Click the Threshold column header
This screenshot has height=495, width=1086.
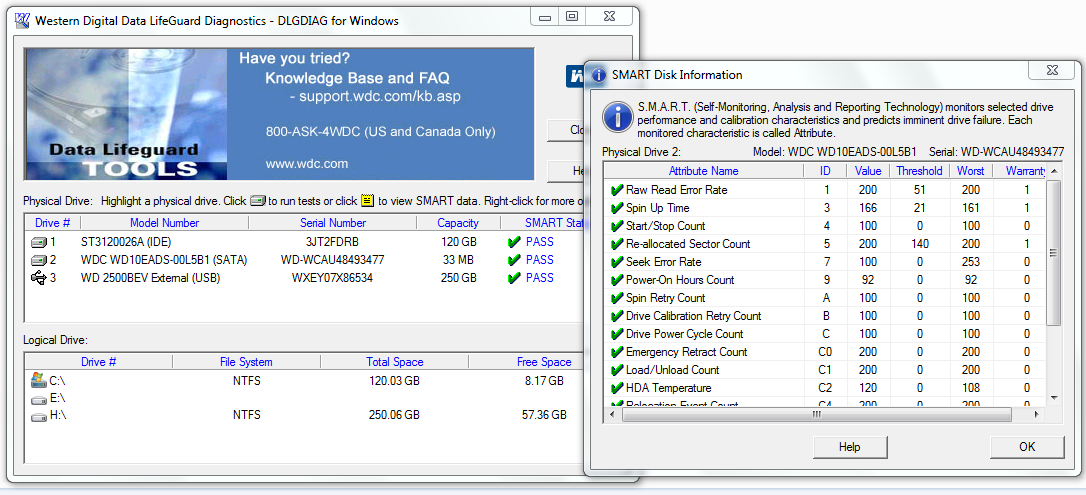click(x=919, y=171)
